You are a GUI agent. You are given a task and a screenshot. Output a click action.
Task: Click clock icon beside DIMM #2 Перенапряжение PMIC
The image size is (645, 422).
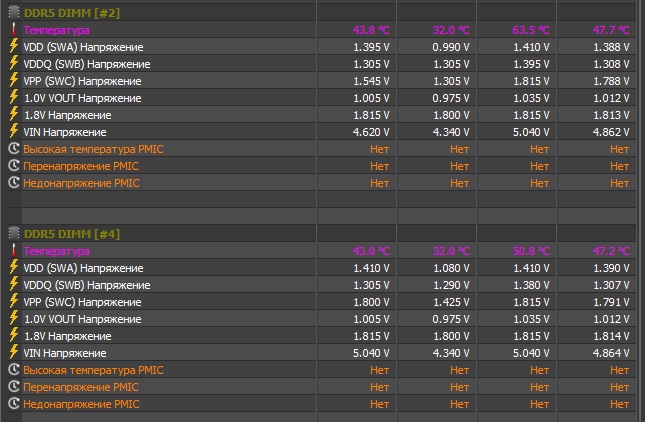point(13,166)
